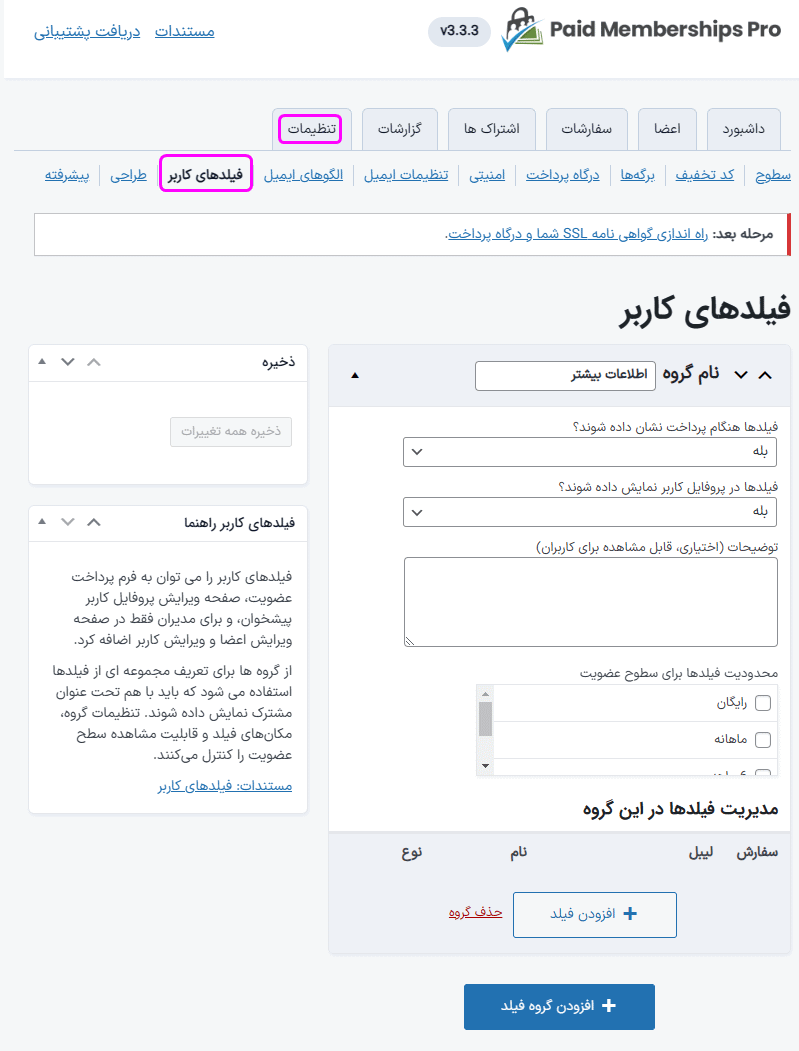This screenshot has height=1051, width=799.
Task: Click the سفارش column header
Action: (x=757, y=852)
